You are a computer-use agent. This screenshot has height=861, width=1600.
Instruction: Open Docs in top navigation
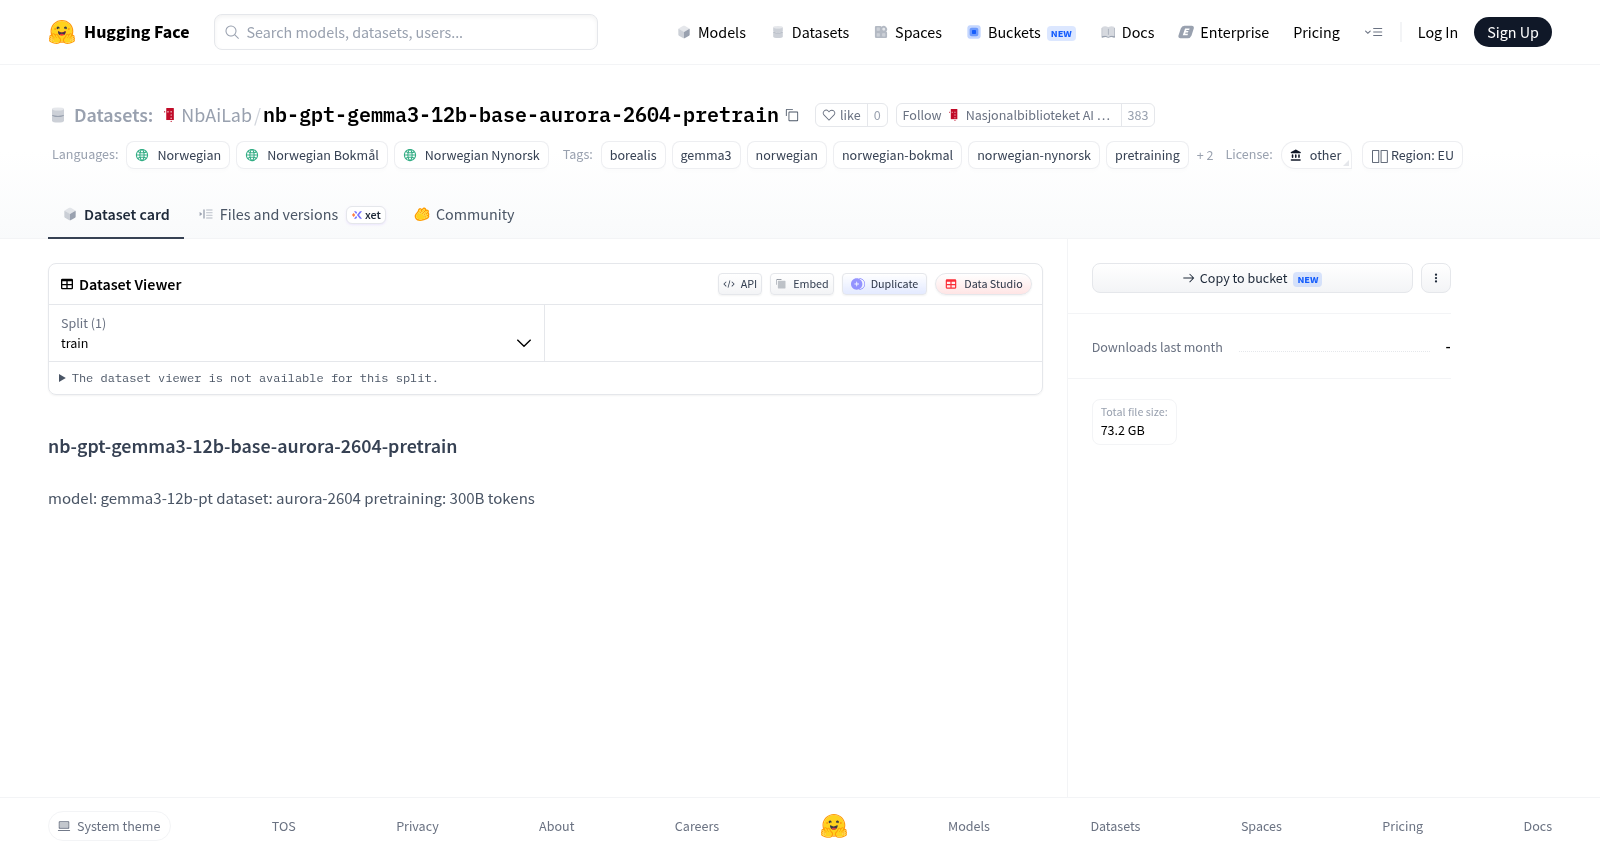tap(1127, 32)
